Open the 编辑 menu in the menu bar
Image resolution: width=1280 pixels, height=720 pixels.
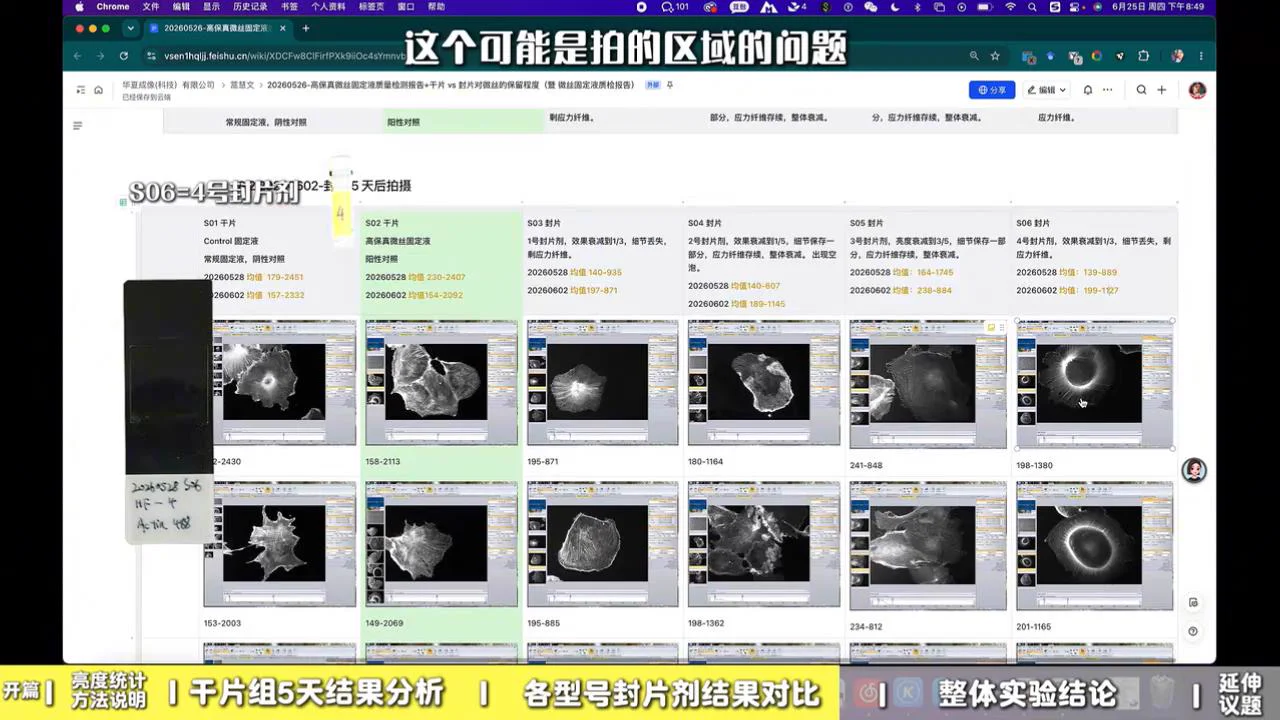coord(181,7)
